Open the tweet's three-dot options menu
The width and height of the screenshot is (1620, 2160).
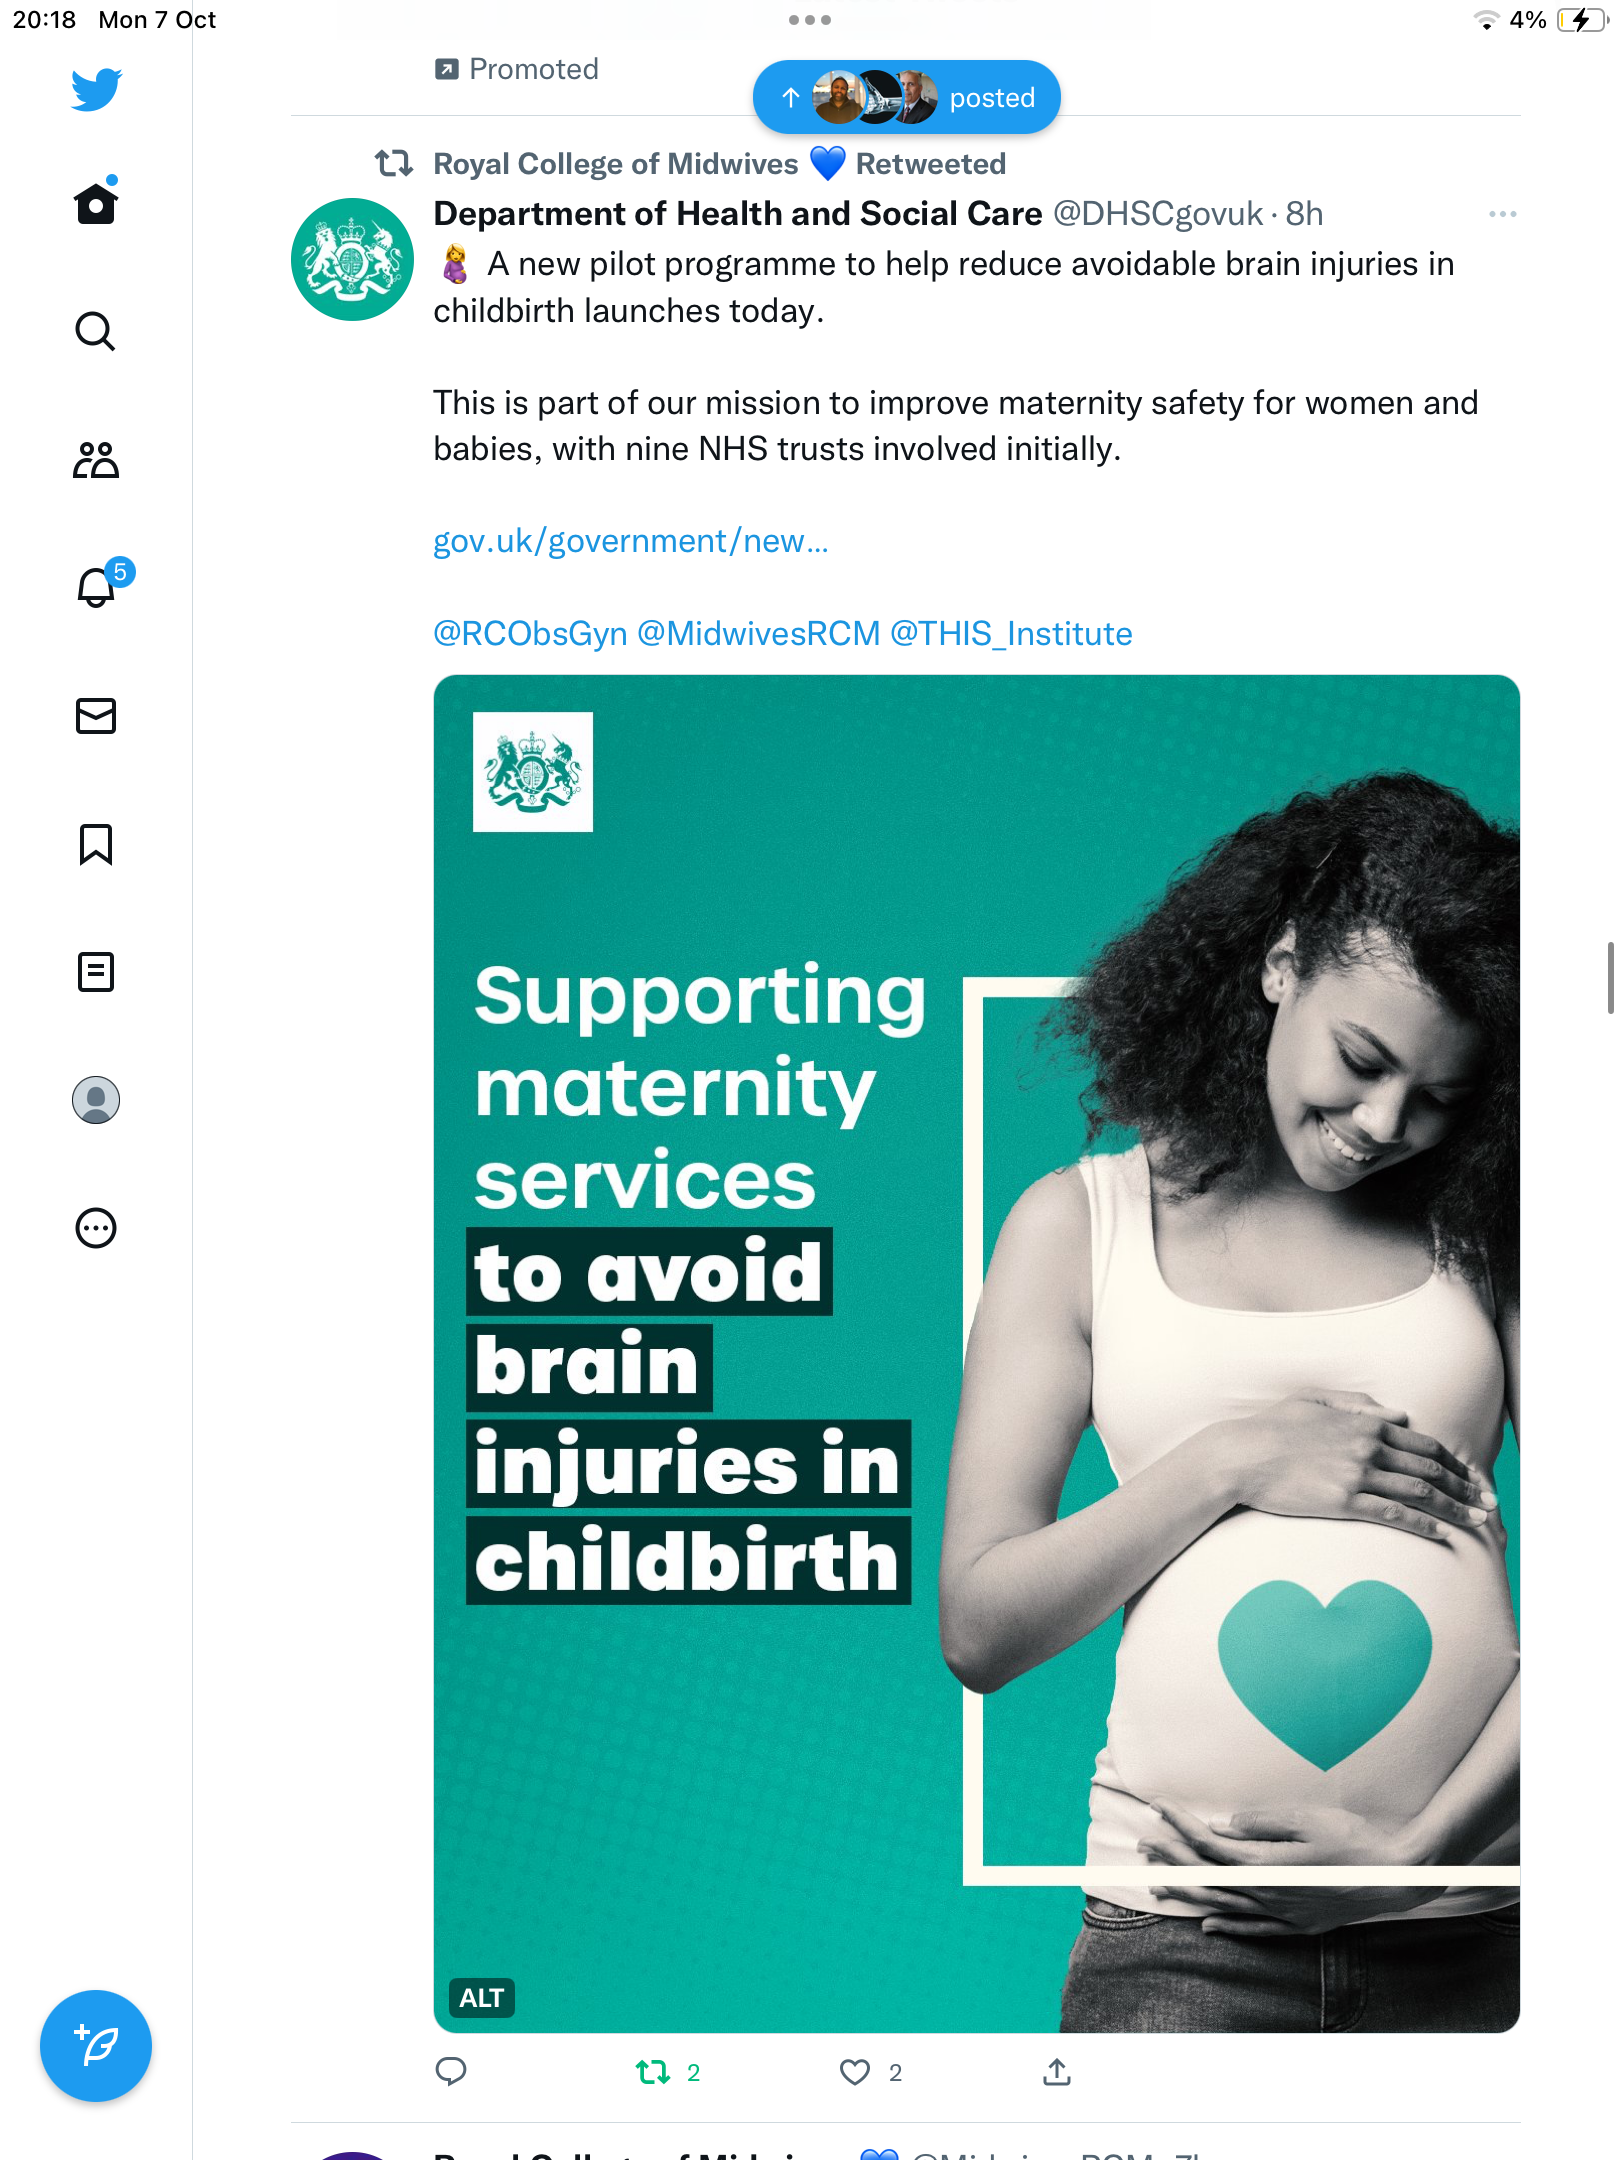point(1502,214)
